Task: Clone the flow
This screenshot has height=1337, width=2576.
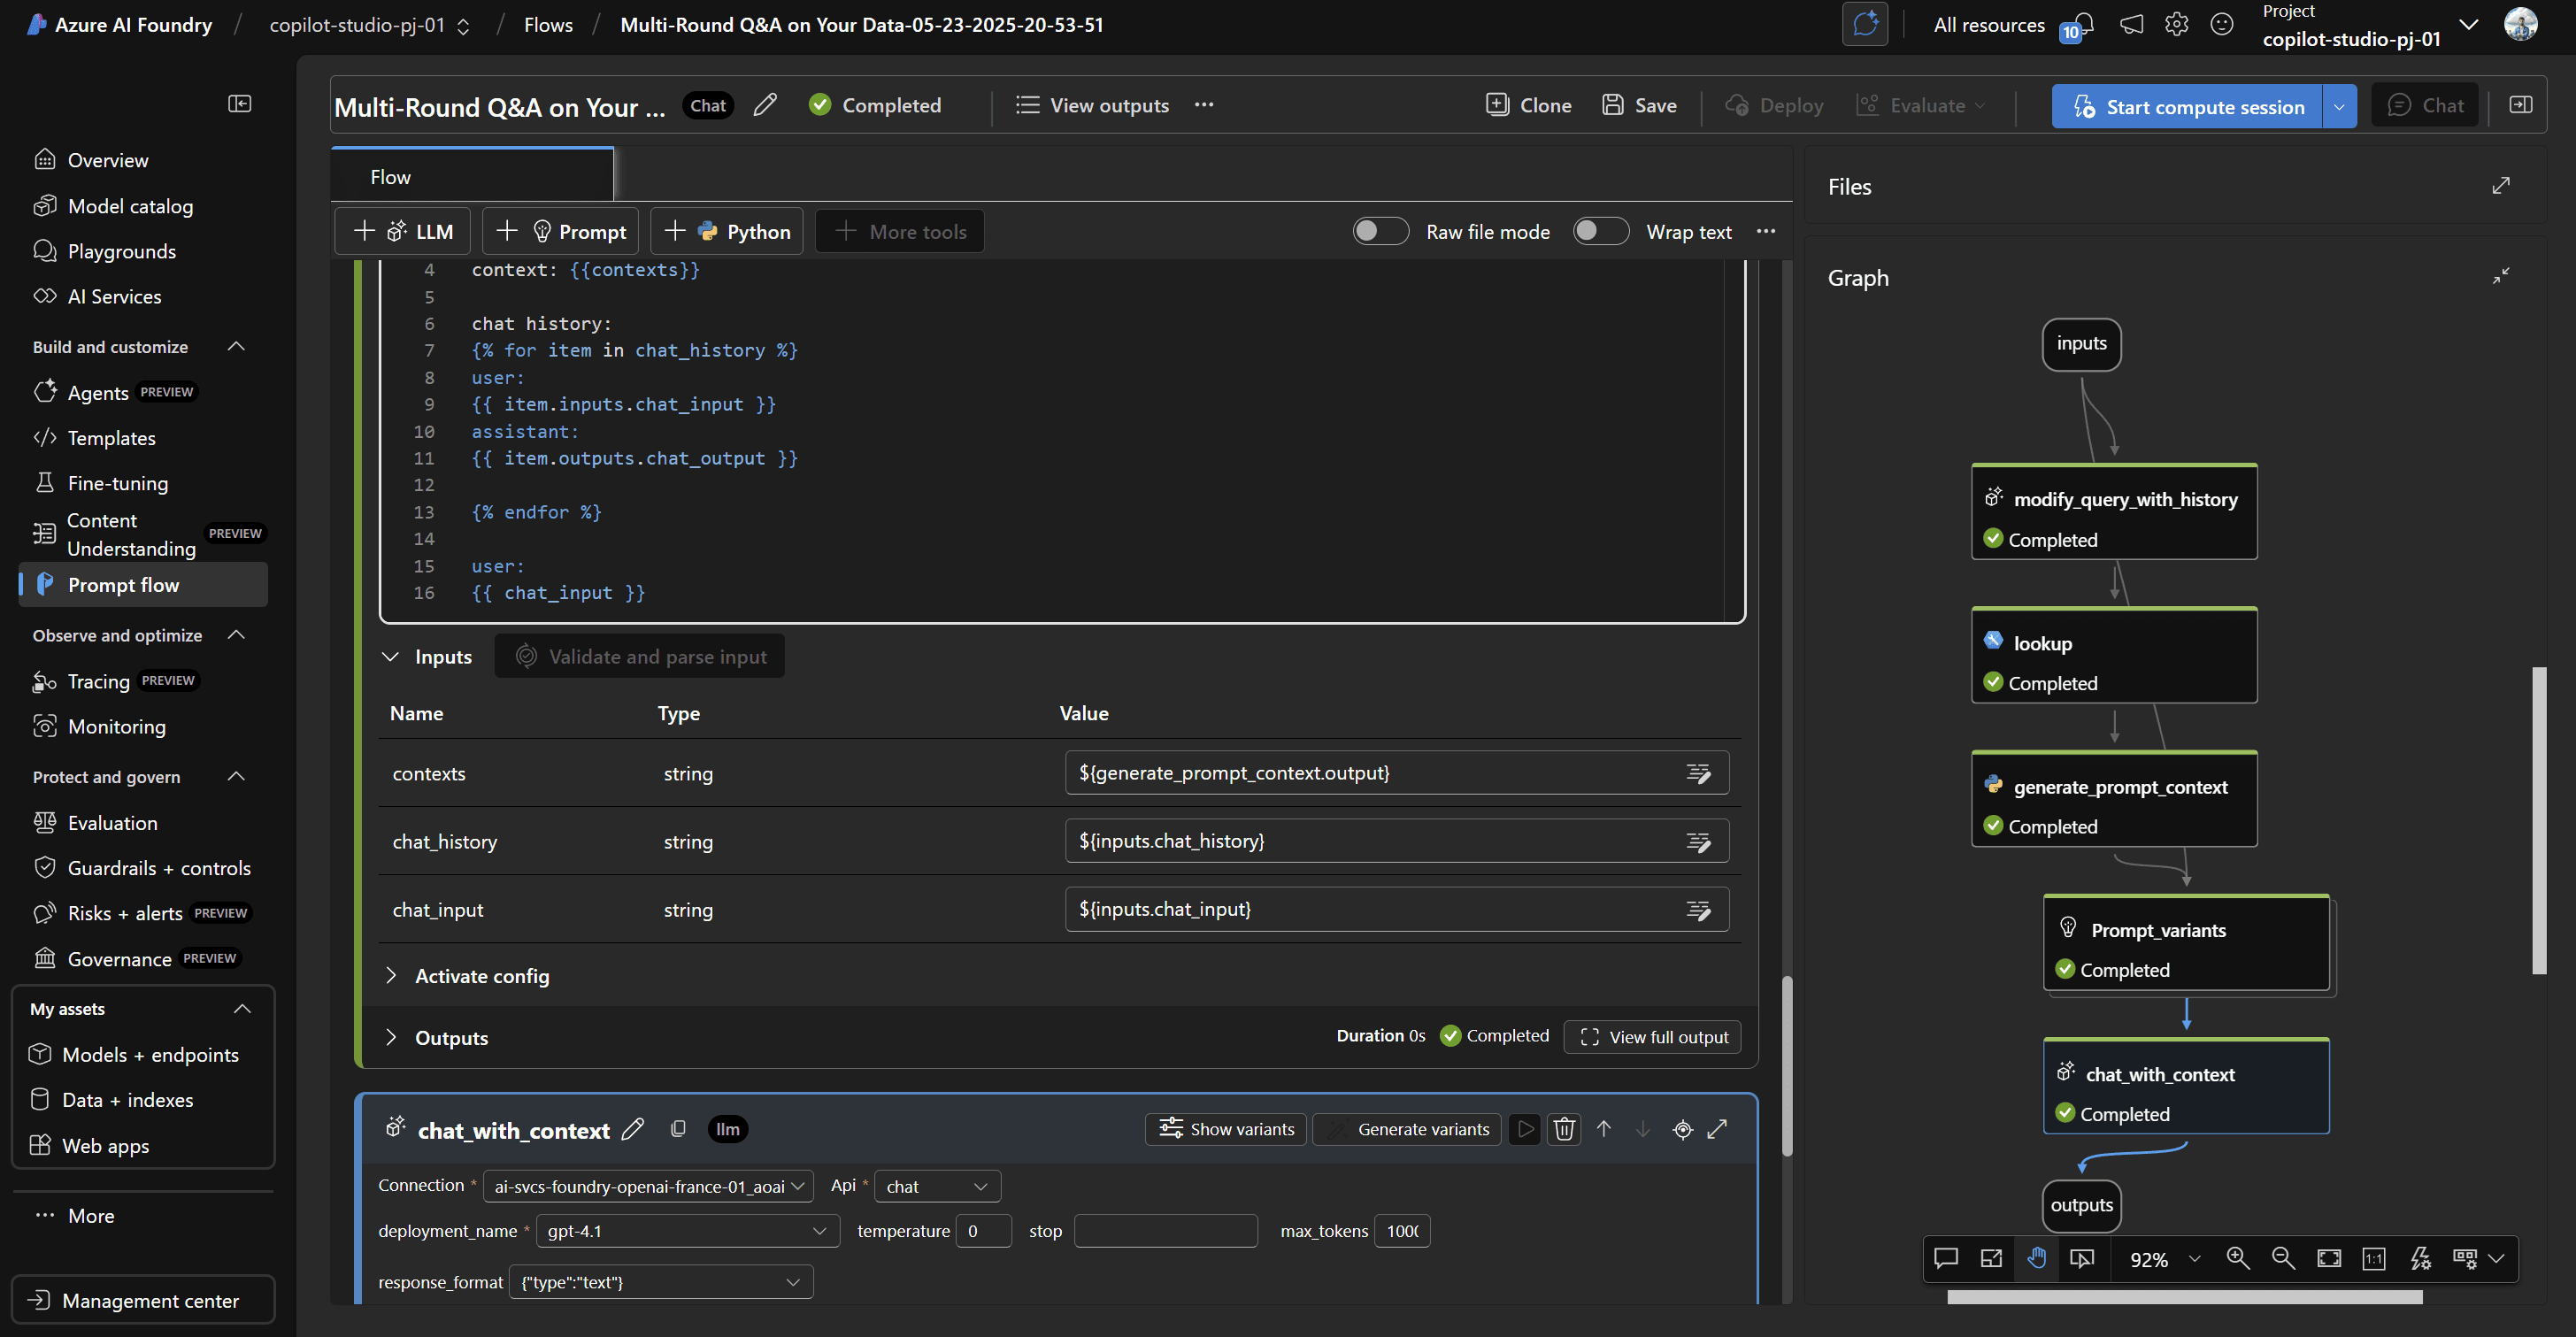Action: (1528, 105)
